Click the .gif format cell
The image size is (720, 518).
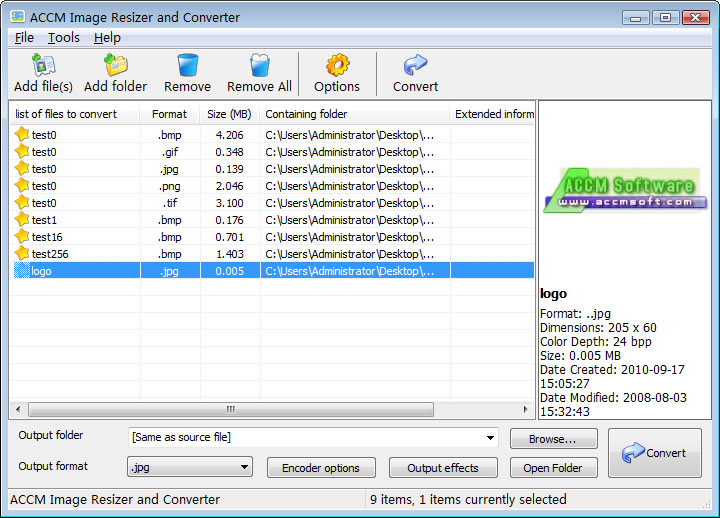click(170, 152)
